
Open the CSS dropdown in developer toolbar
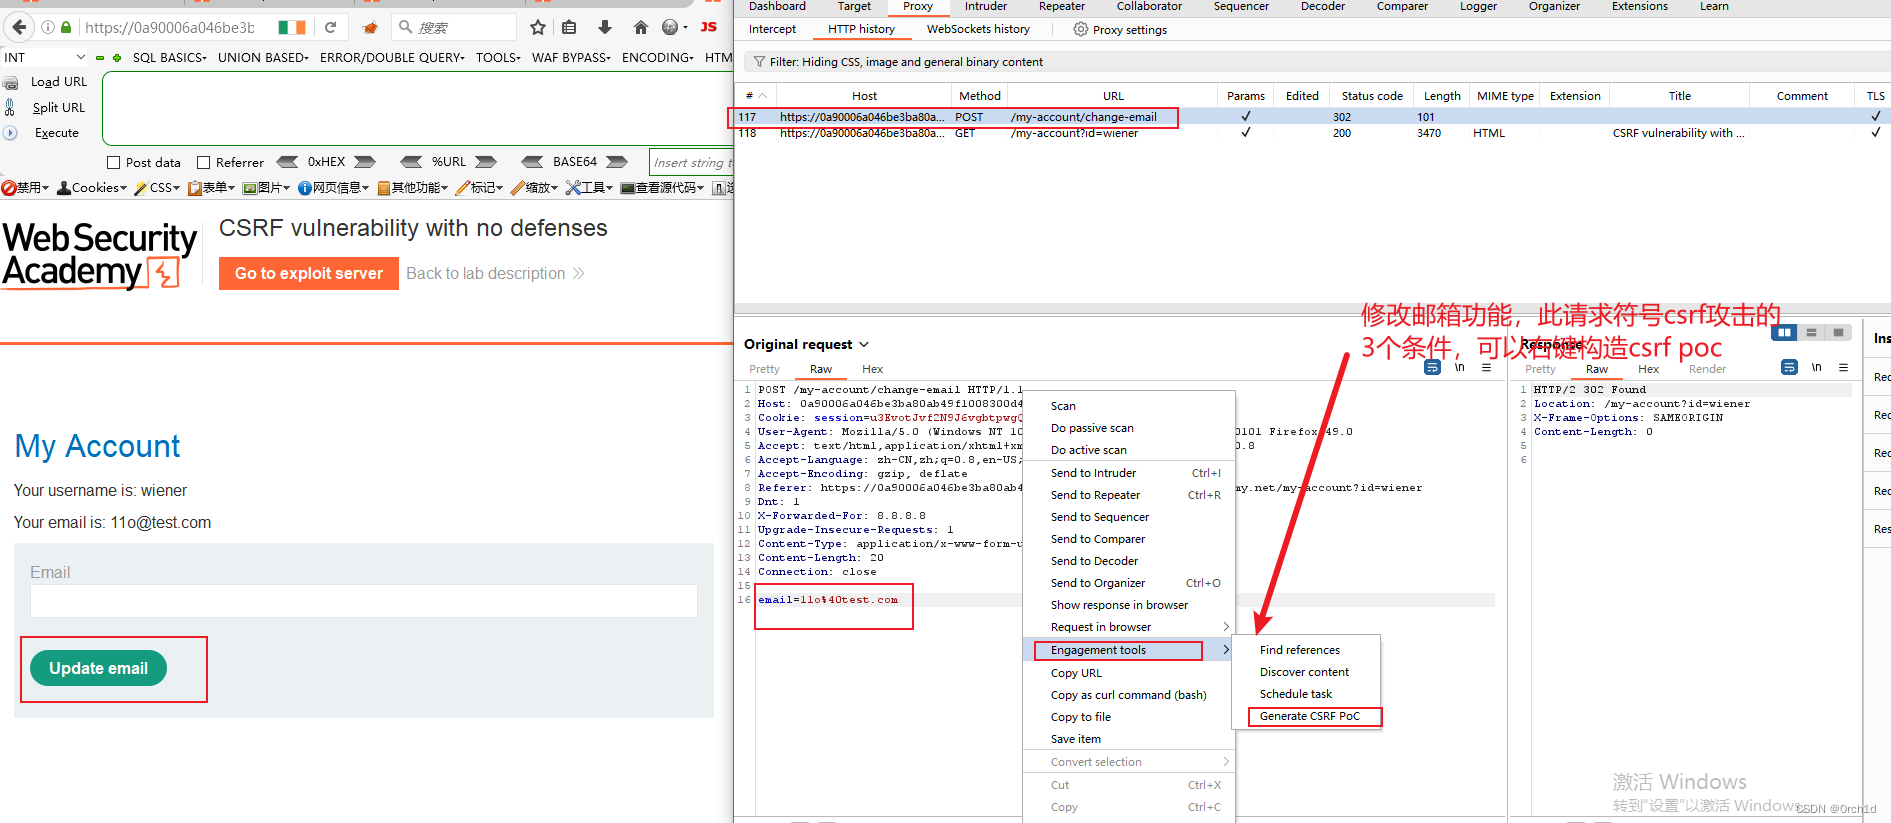[x=157, y=188]
